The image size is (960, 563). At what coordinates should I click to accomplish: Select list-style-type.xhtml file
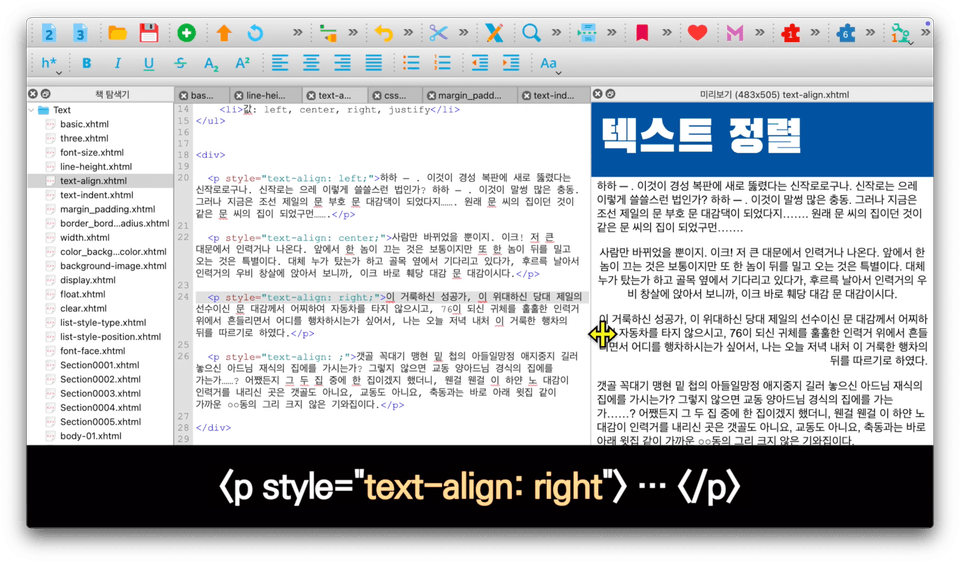[103, 323]
